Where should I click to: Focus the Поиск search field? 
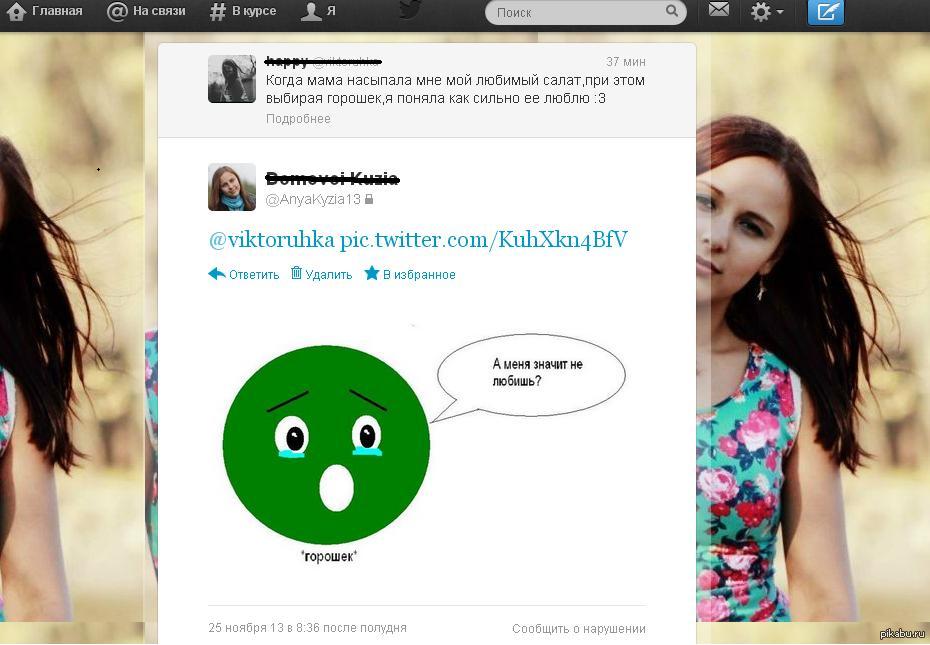575,13
